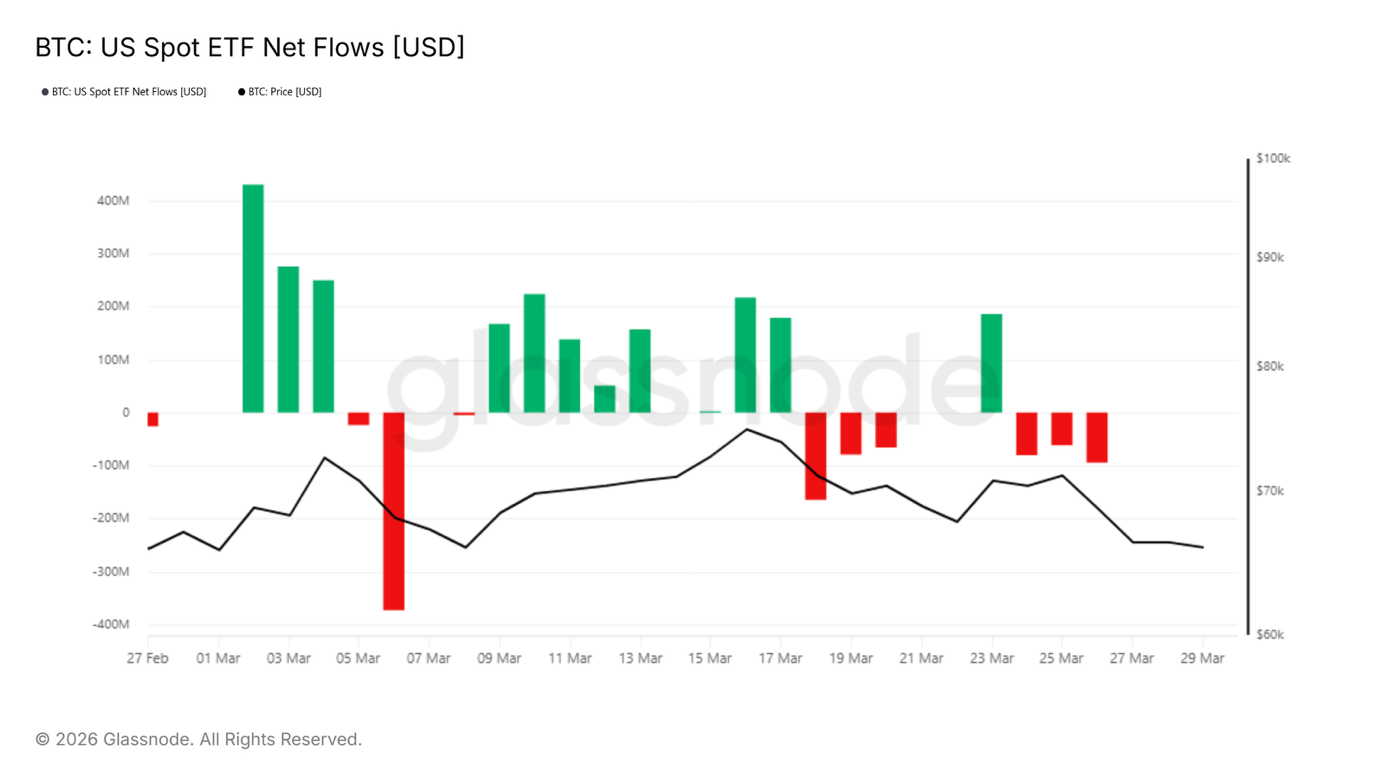Click the small red bar at 27 Feb
This screenshot has width=1386, height=780.
[153, 419]
